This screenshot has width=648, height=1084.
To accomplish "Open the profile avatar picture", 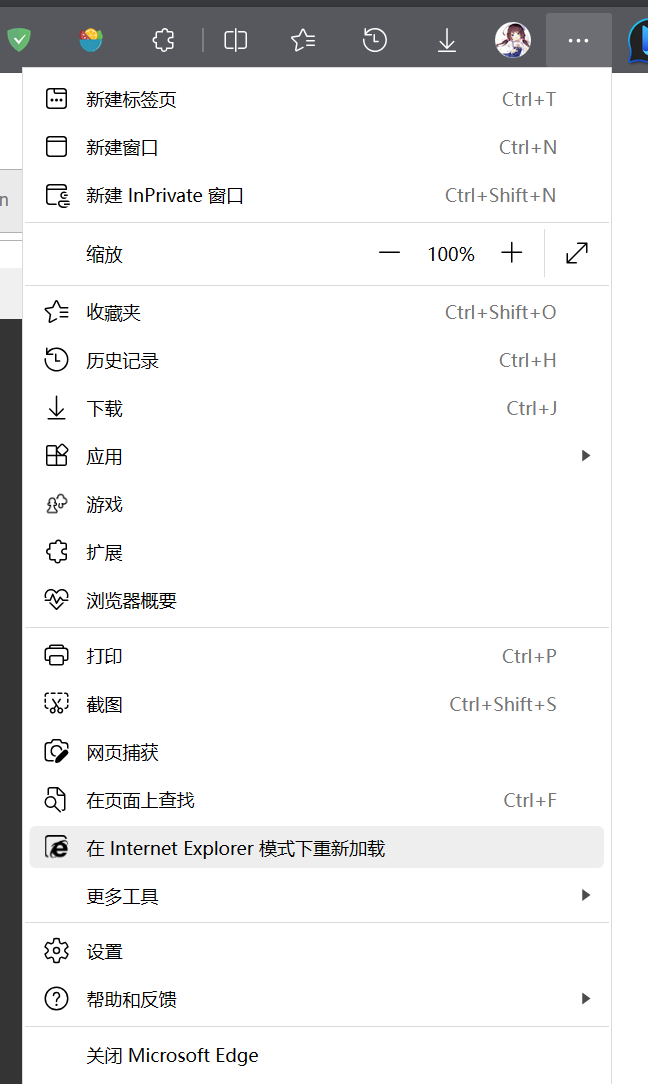I will point(513,40).
